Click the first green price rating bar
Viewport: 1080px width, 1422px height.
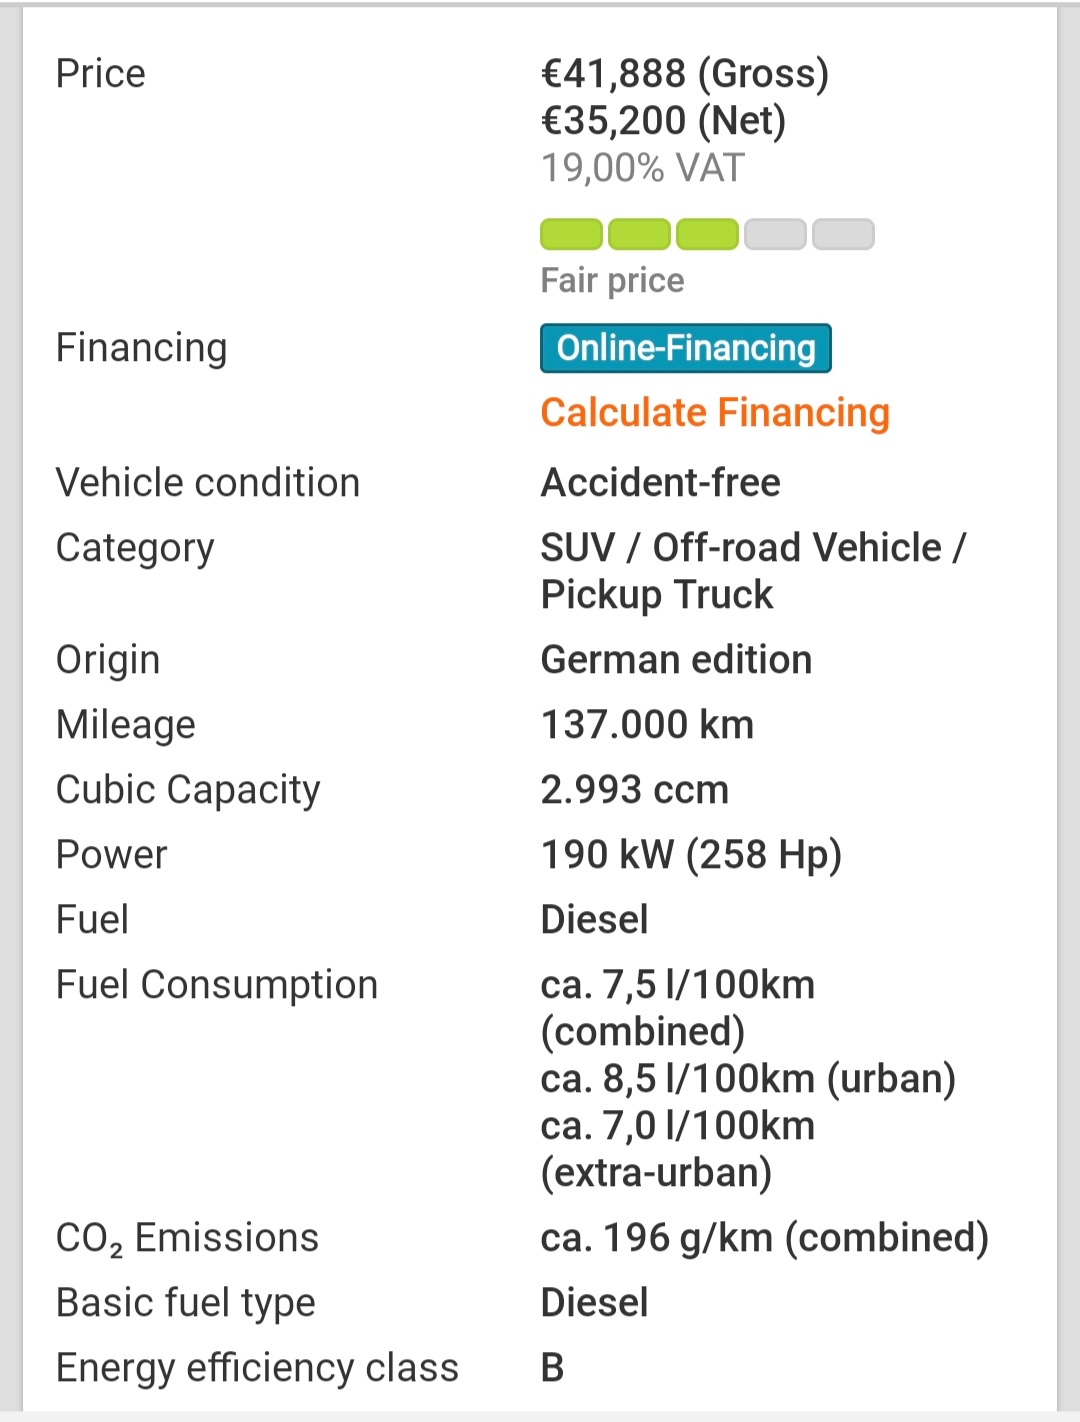point(571,235)
